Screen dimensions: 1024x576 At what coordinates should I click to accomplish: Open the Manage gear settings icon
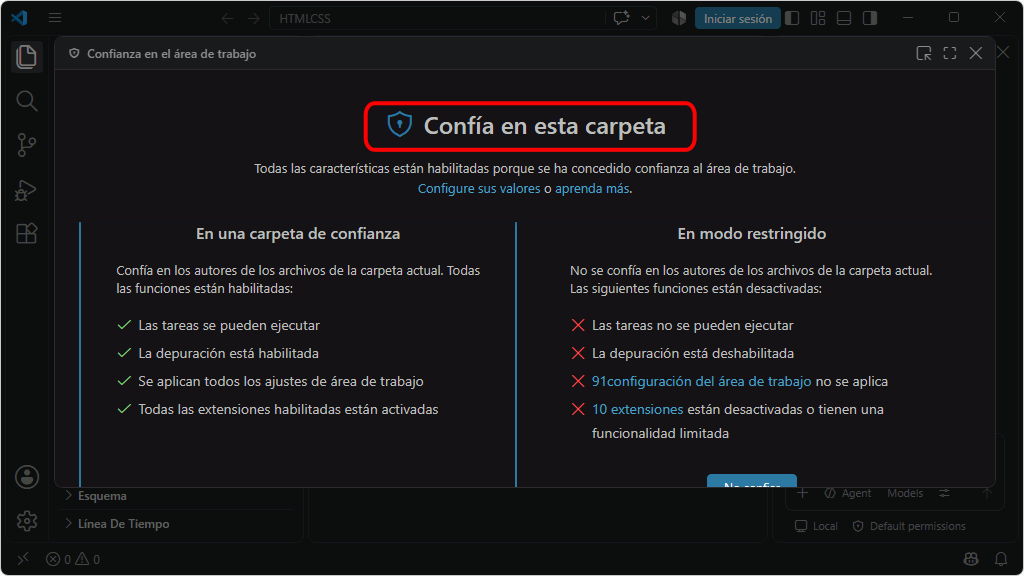(27, 521)
